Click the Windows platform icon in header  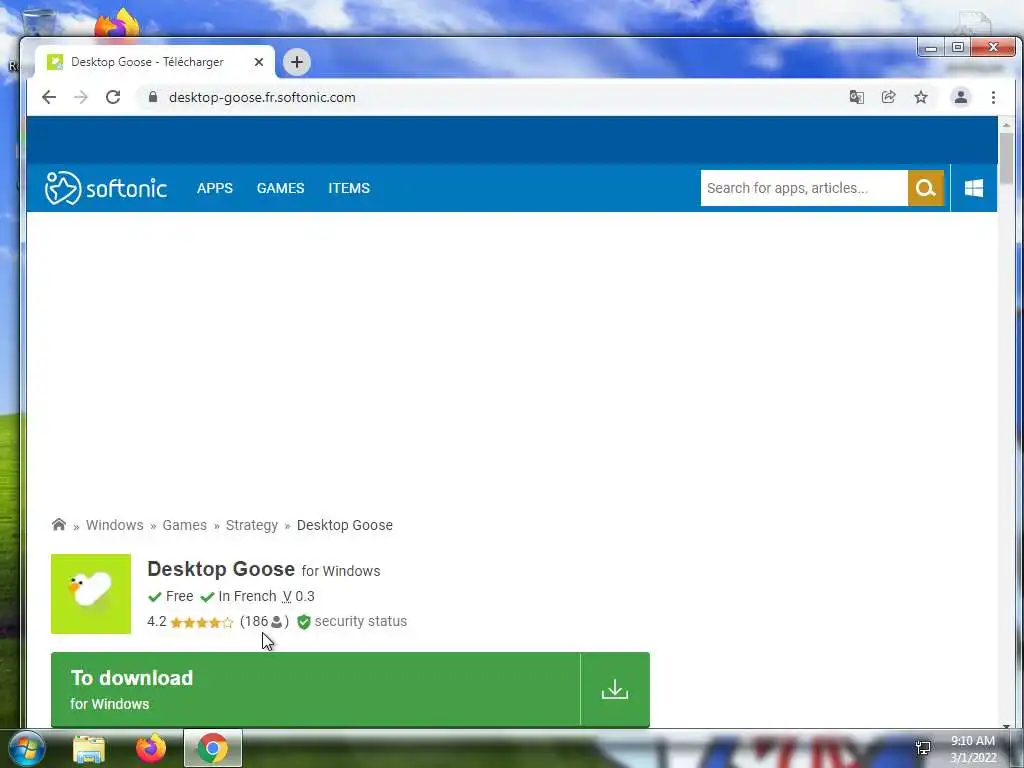(974, 188)
